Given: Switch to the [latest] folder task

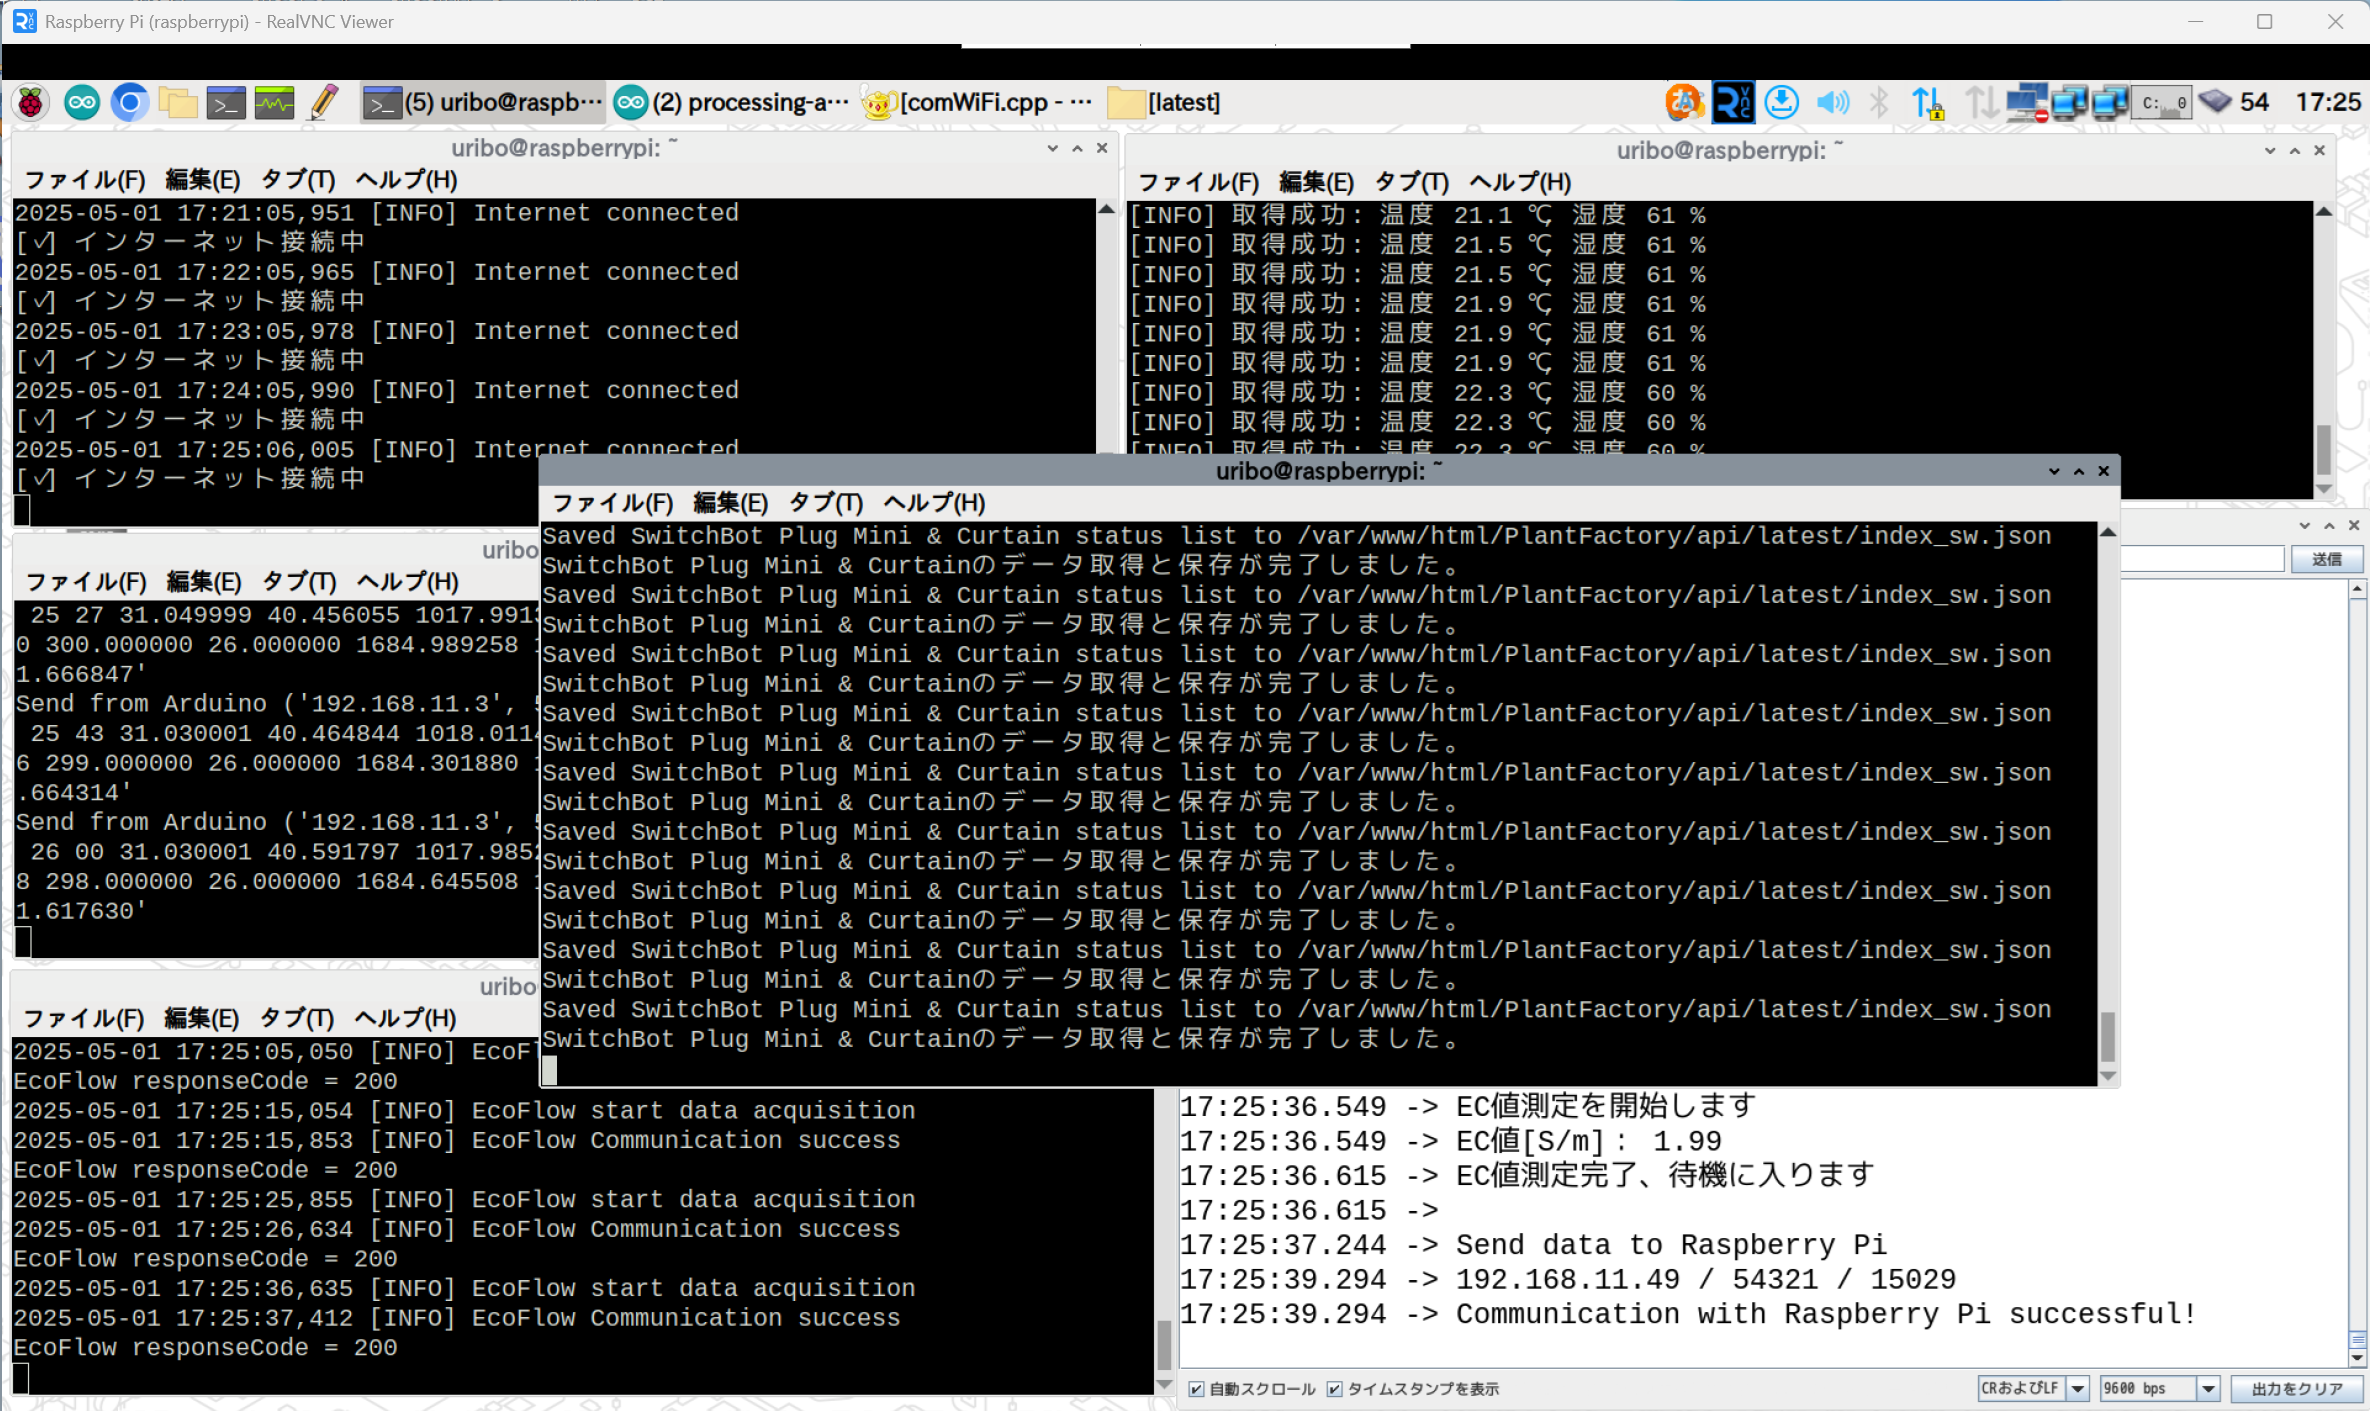Looking at the screenshot, I should pos(1165,102).
